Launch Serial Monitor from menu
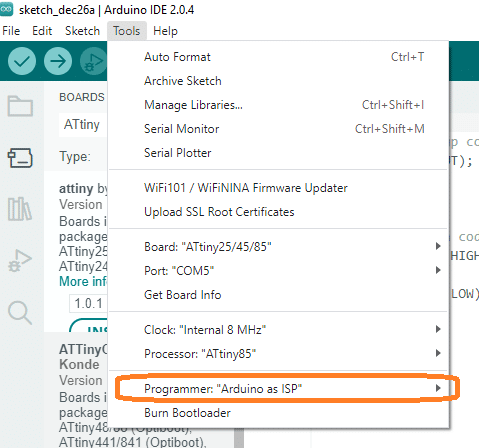 point(278,129)
